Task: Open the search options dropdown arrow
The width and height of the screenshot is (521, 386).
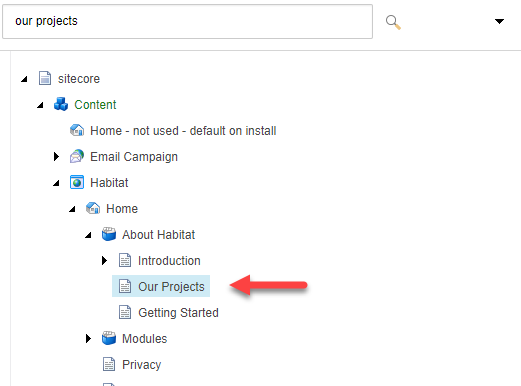Action: [499, 21]
